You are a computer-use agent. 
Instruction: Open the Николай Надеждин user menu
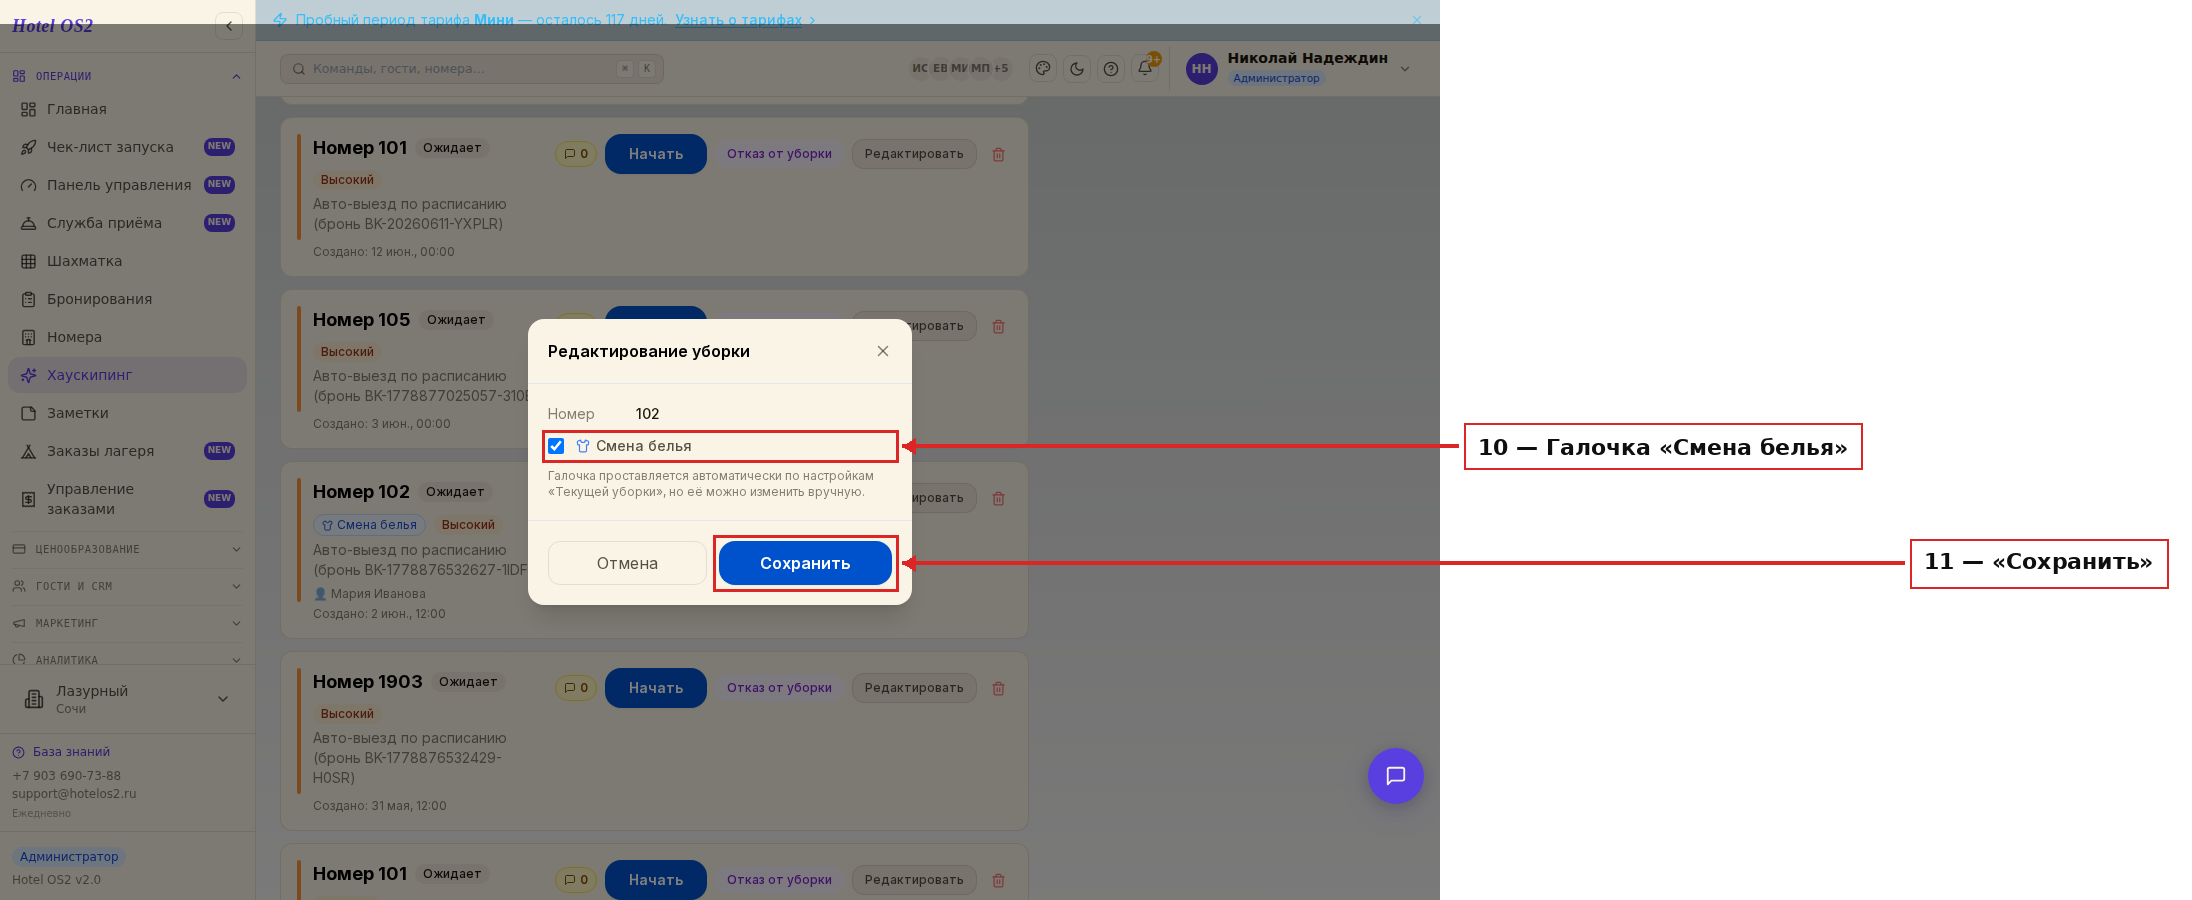point(1299,69)
